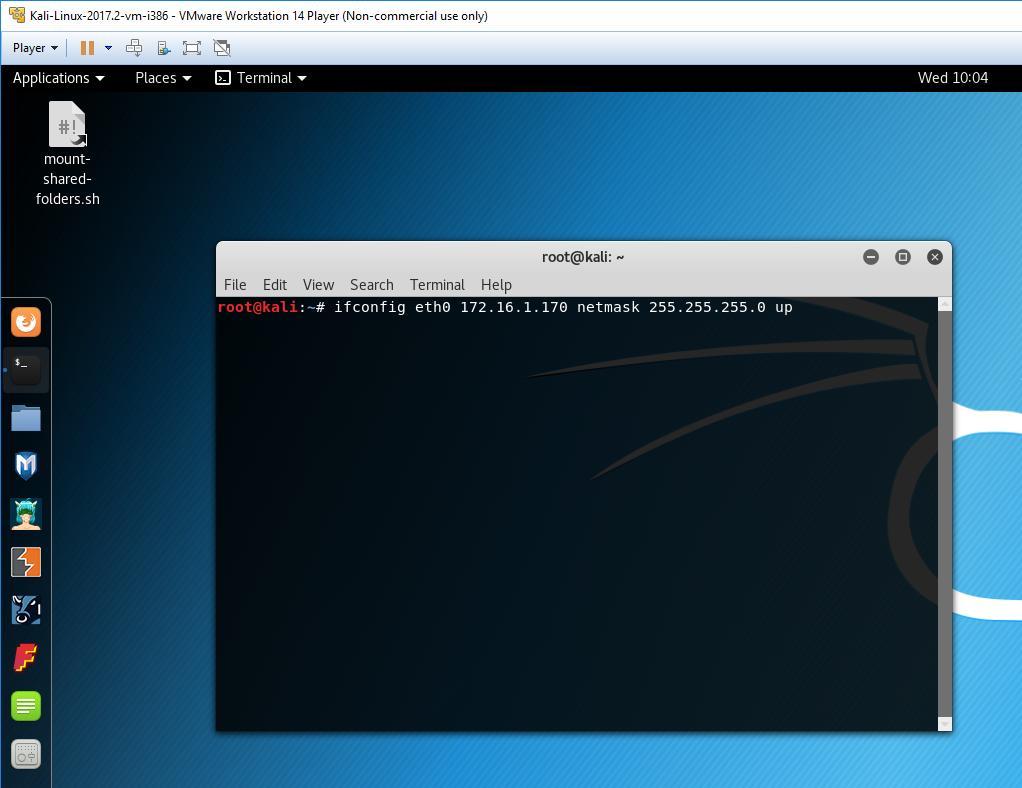
Task: Open Maltego from the dock
Action: 26,610
